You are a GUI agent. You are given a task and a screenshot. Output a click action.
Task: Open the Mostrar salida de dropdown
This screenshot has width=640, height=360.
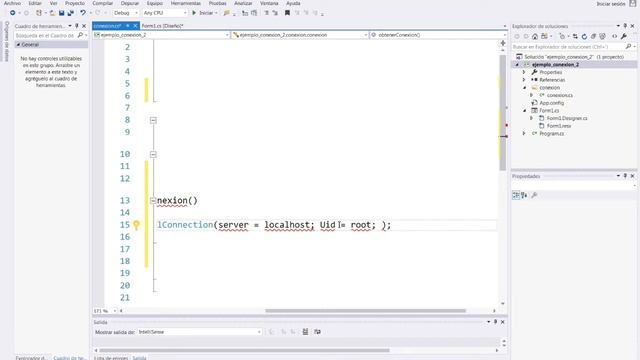click(199, 332)
